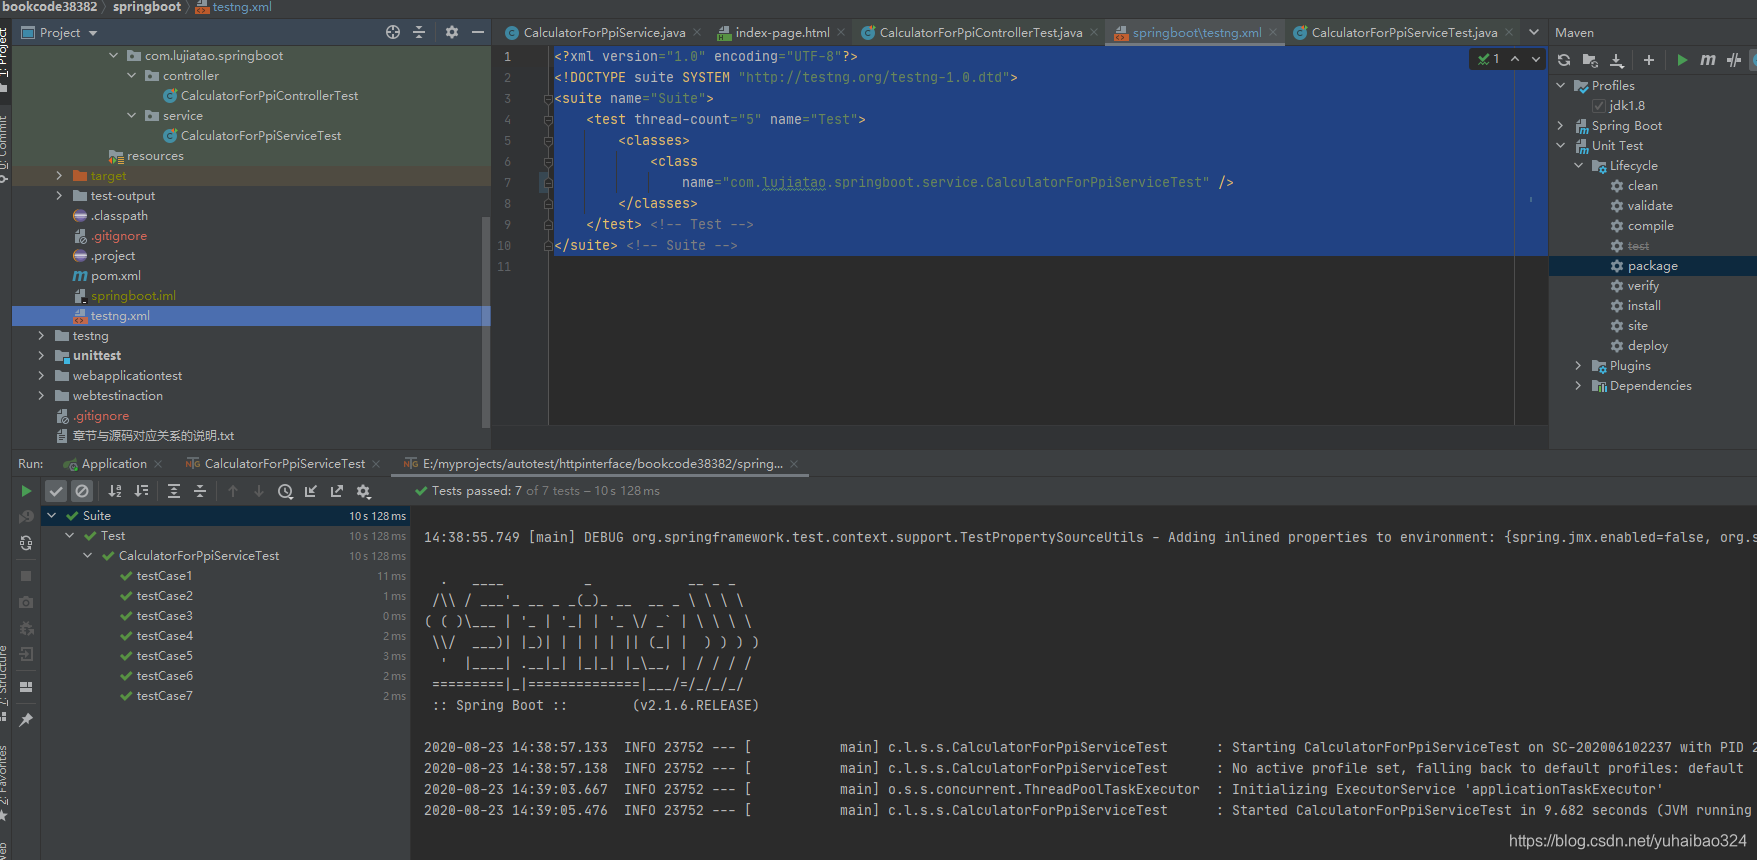Toggle Maven skip tests mode
This screenshot has height=860, width=1757.
tap(1734, 60)
